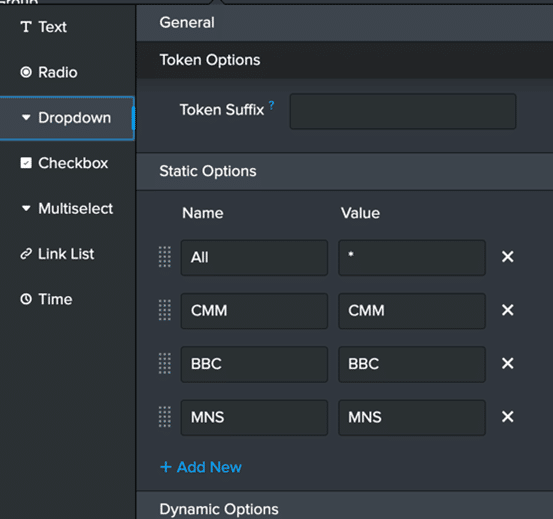The width and height of the screenshot is (553, 519).
Task: Select the Dropdown input type
Action: (67, 118)
